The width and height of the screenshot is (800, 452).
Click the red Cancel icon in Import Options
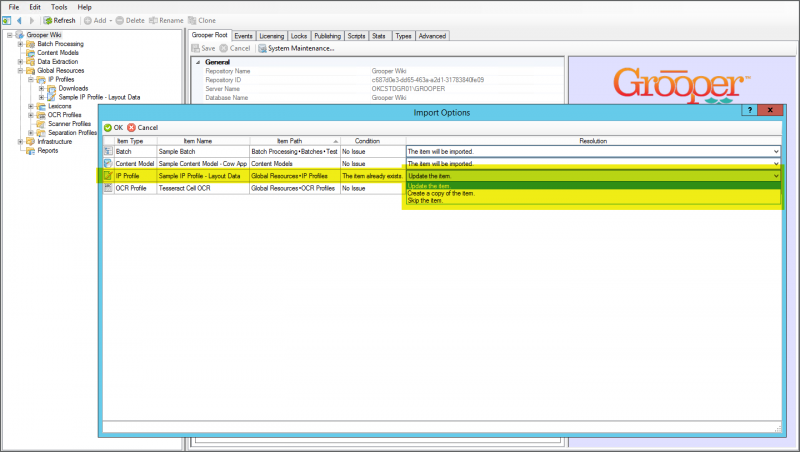pyautogui.click(x=131, y=128)
